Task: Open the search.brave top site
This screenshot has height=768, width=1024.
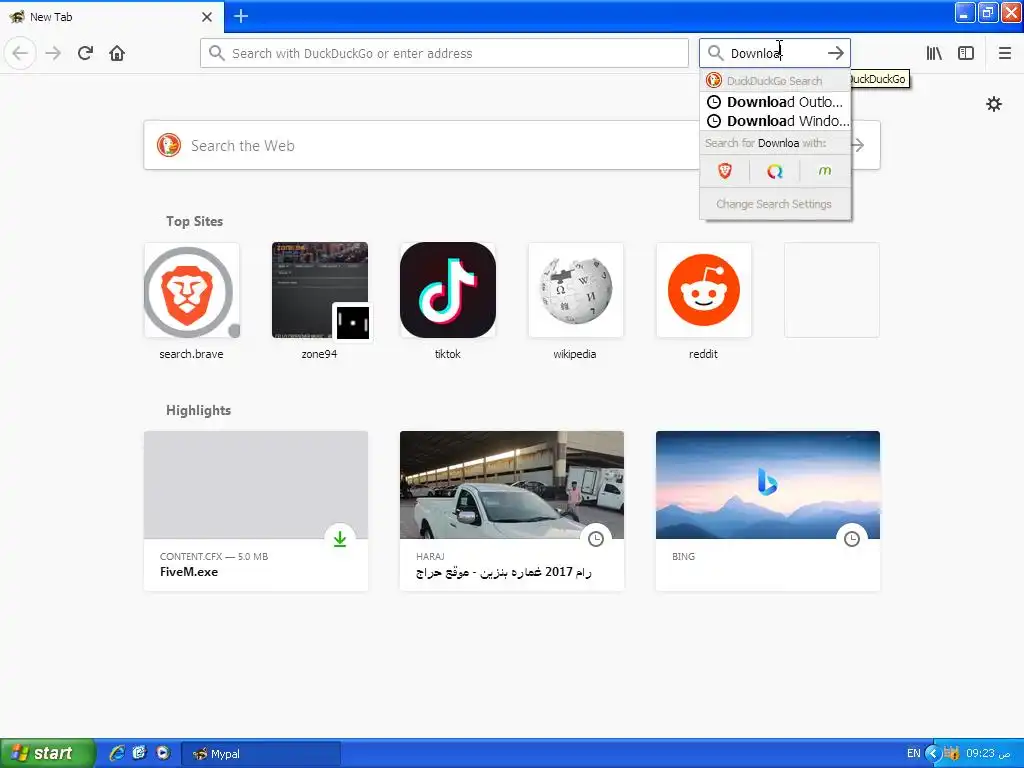Action: tap(191, 290)
